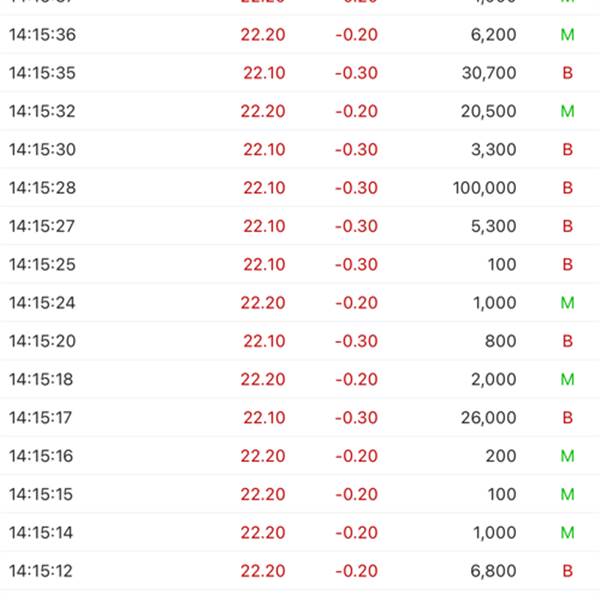Open the 14:15:35 trade with 30,700 volume
The height and width of the screenshot is (600, 600).
tap(300, 73)
